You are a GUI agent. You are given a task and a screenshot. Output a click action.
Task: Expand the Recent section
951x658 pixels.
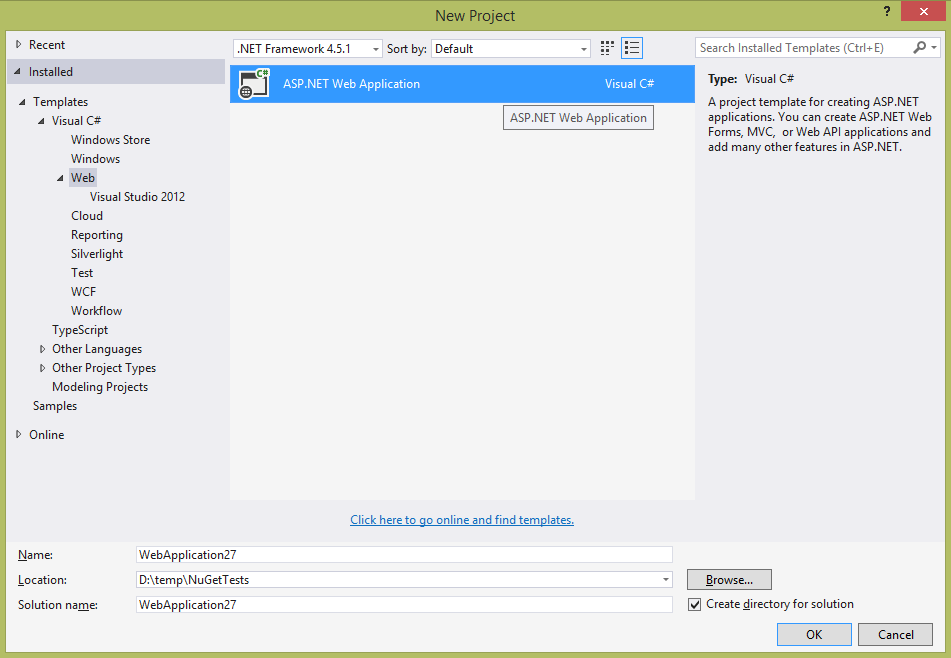tap(18, 44)
